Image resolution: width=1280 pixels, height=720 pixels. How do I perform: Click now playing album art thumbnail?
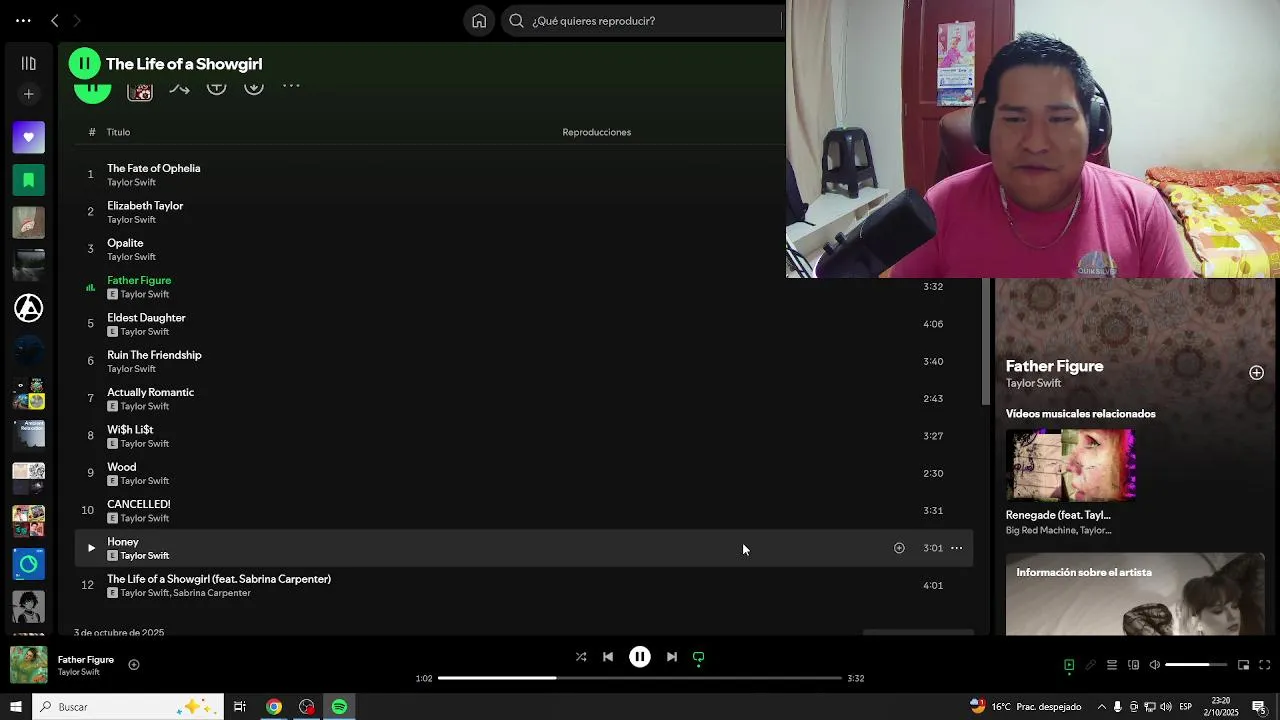coord(29,665)
